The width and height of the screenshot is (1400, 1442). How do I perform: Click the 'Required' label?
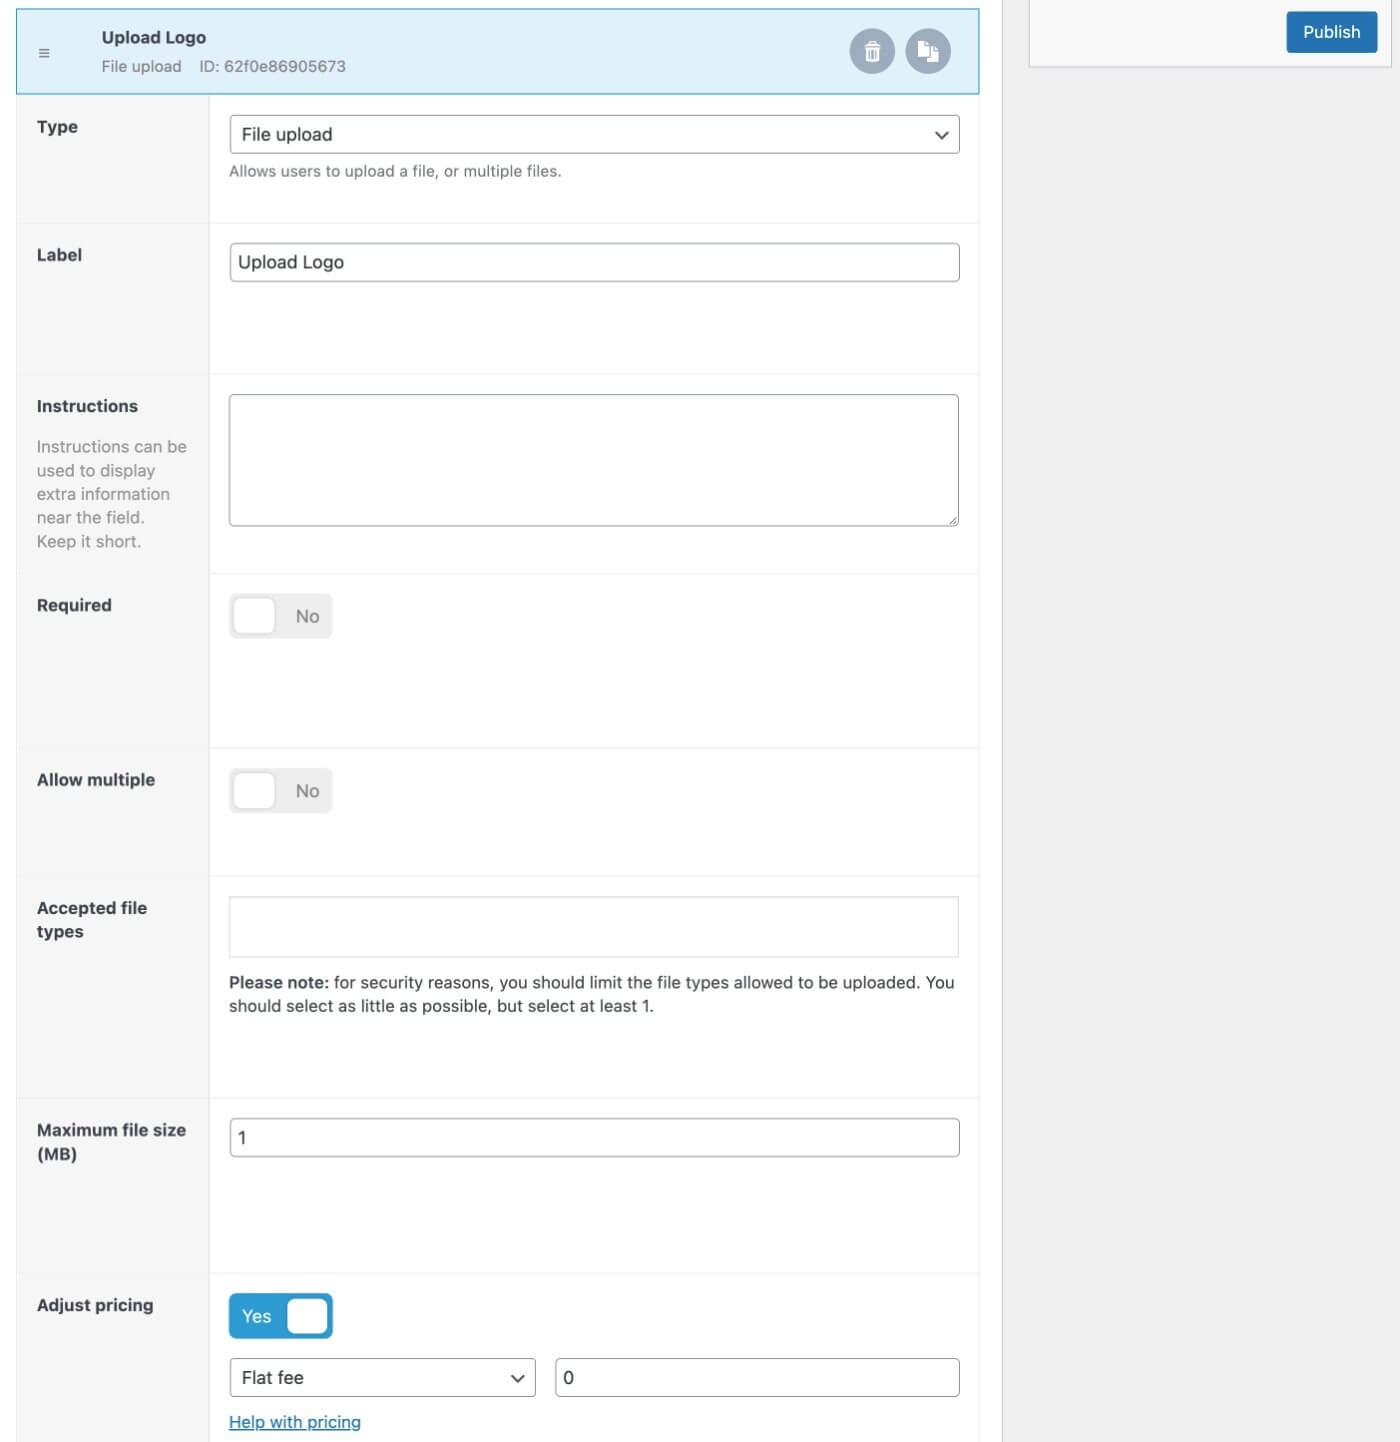(x=74, y=605)
